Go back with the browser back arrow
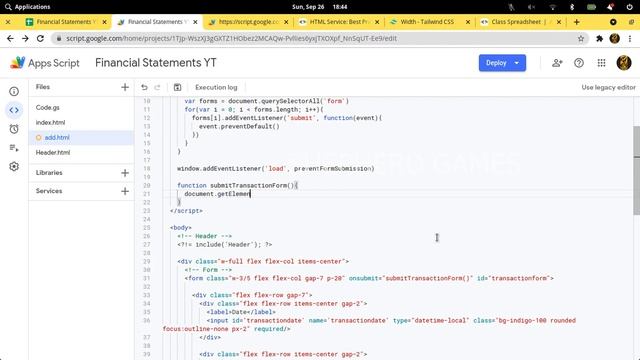 click(x=10, y=38)
